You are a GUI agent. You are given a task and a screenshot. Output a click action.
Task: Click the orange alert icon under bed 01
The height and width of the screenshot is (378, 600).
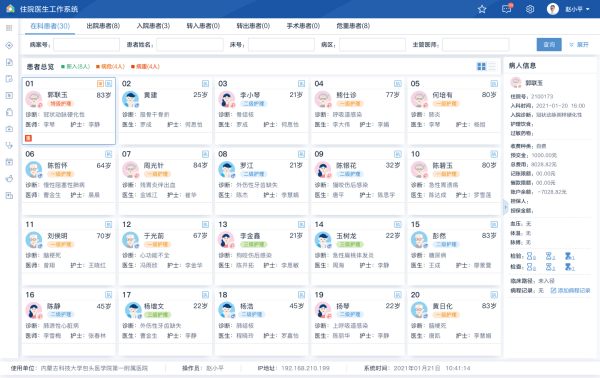pos(28,138)
